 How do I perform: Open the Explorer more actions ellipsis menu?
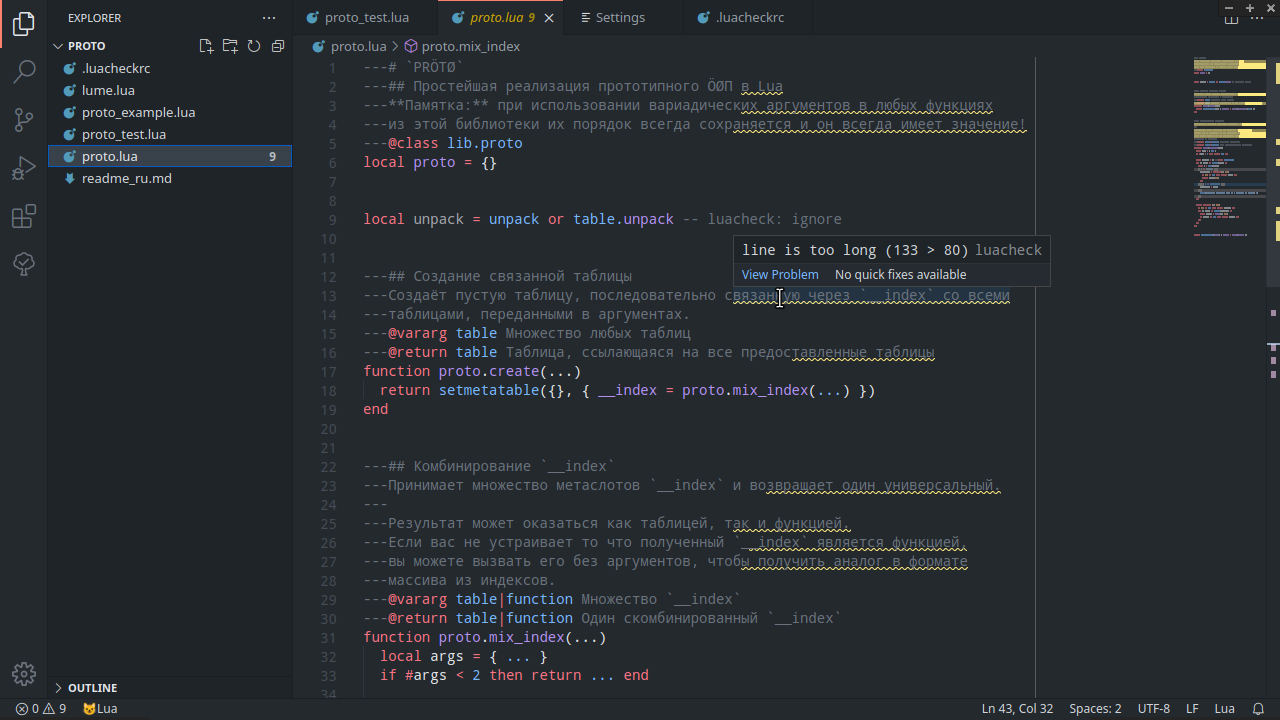pos(268,17)
